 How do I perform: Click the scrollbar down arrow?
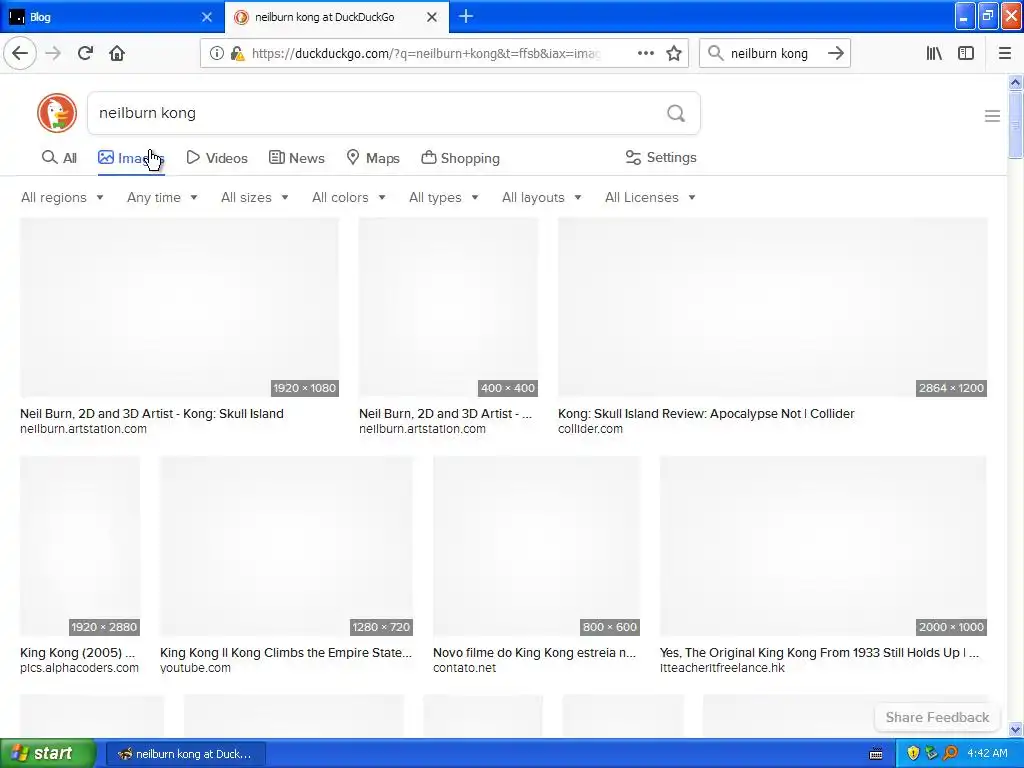pyautogui.click(x=1016, y=729)
